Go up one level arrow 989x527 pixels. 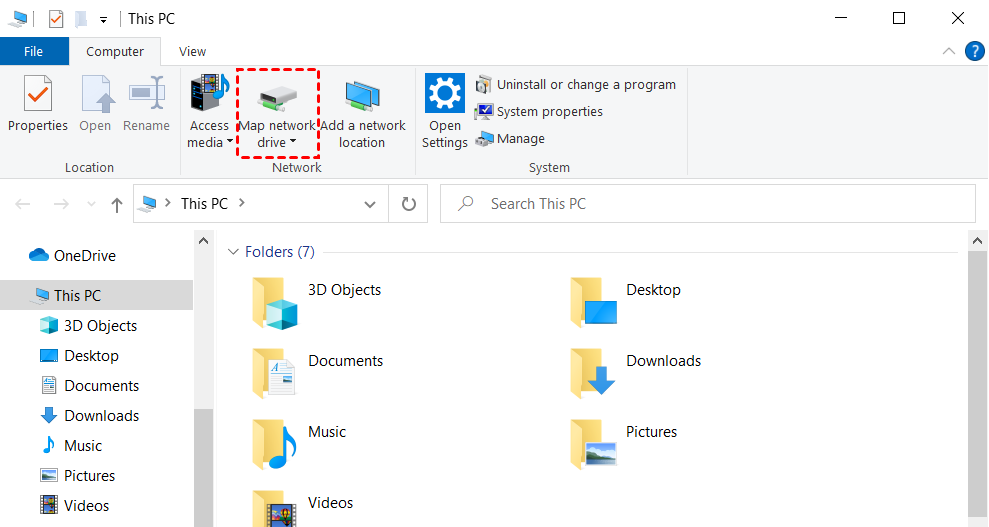117,204
